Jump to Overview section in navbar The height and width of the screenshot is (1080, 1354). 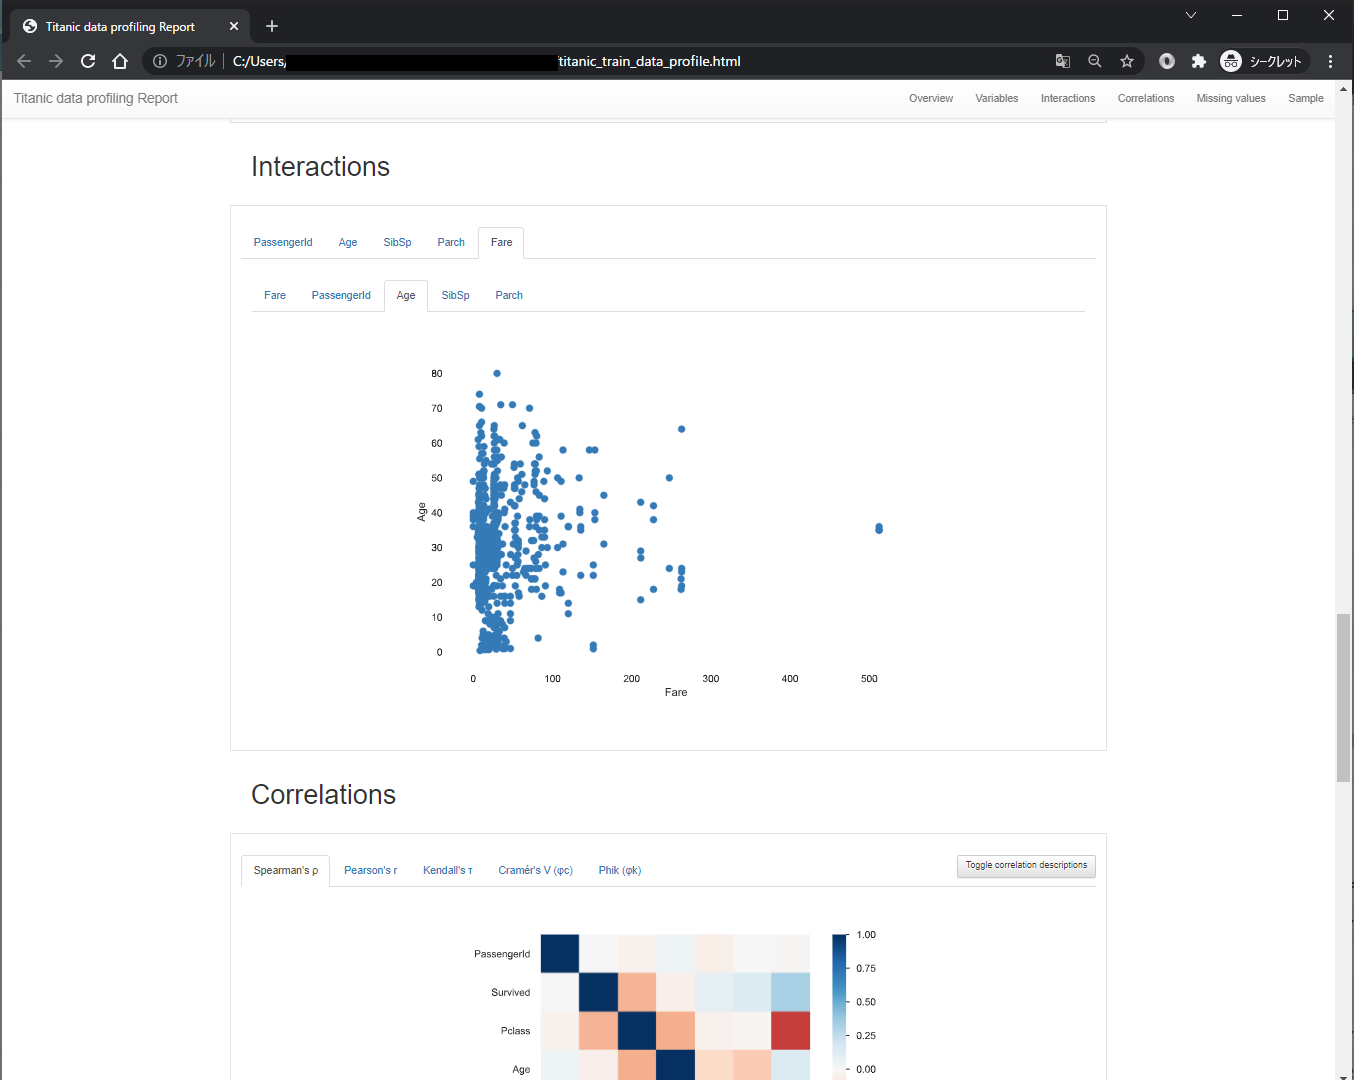tap(931, 98)
